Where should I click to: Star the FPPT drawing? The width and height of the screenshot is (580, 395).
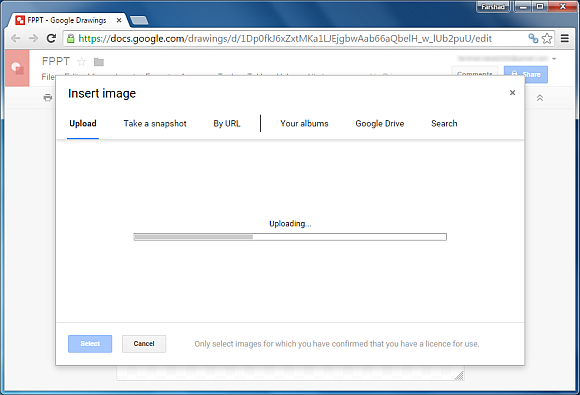pyautogui.click(x=81, y=61)
